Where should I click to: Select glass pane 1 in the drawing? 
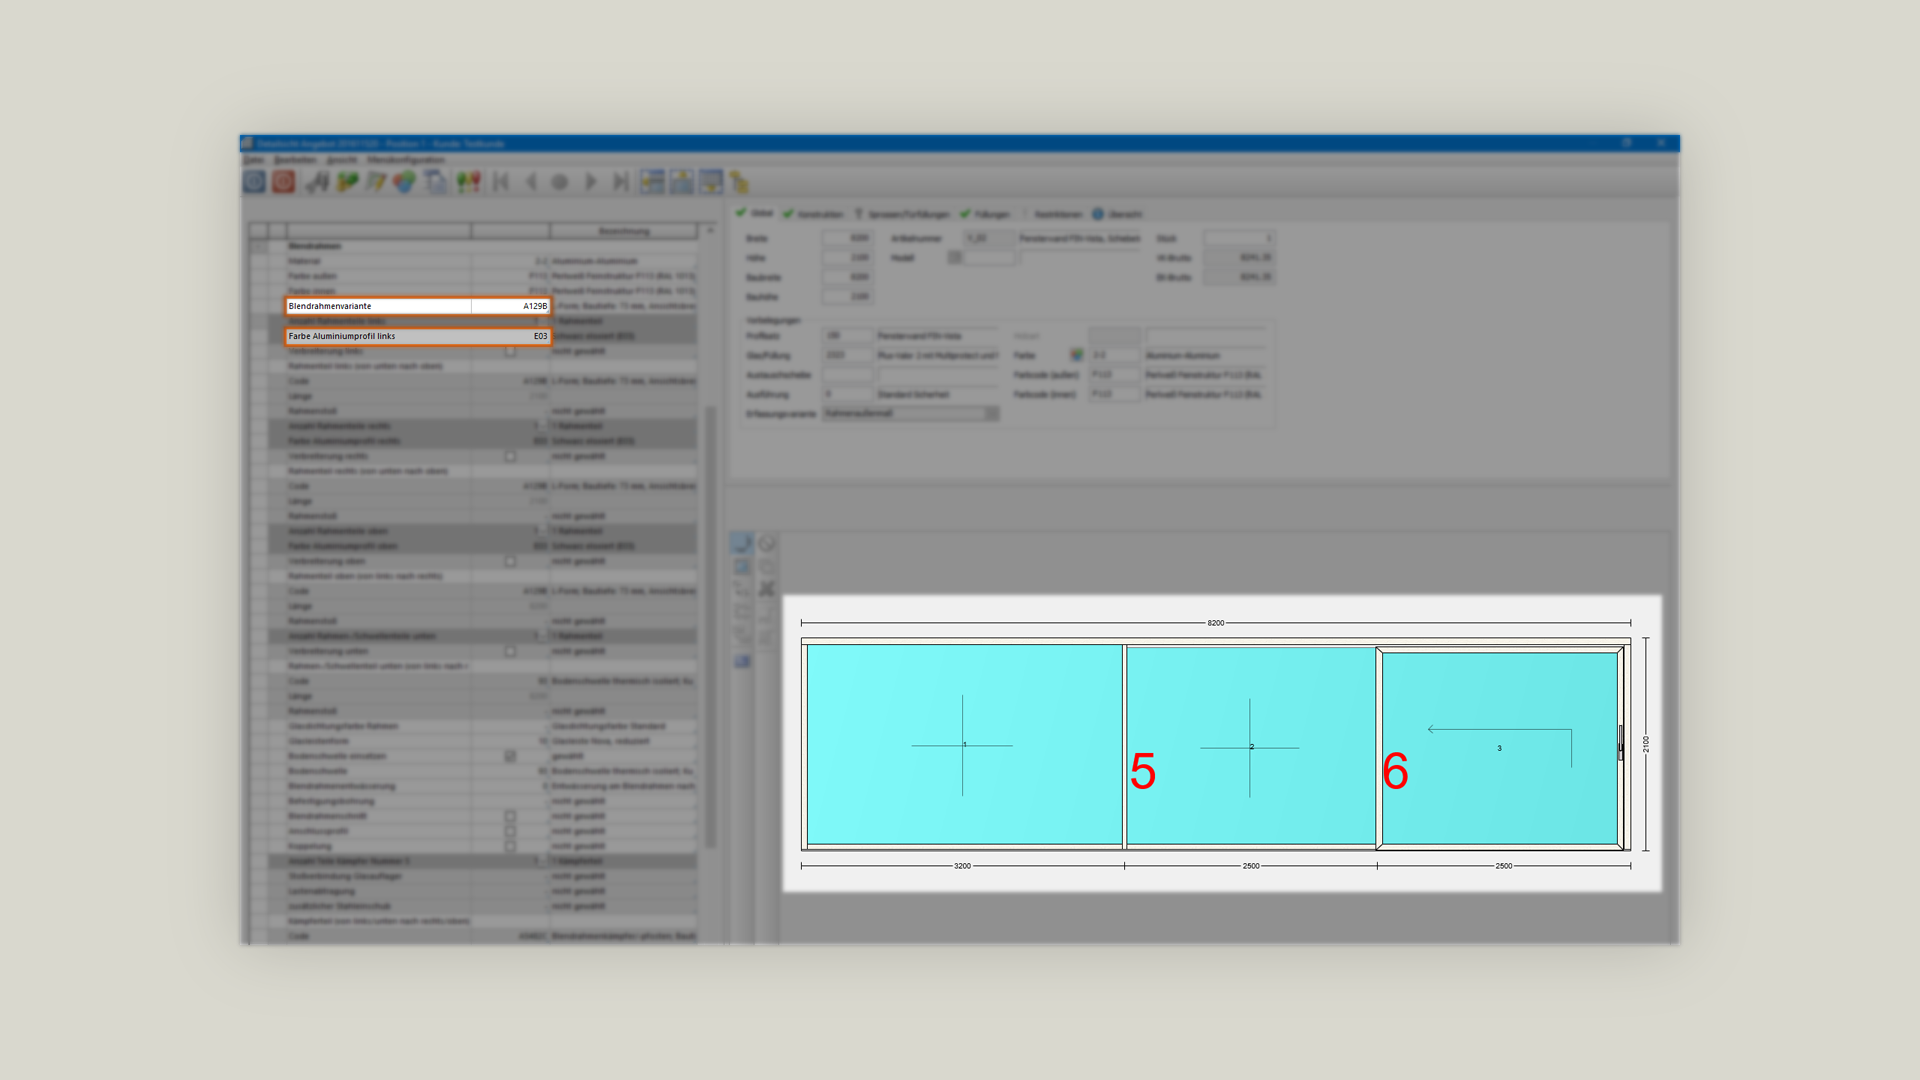[964, 744]
